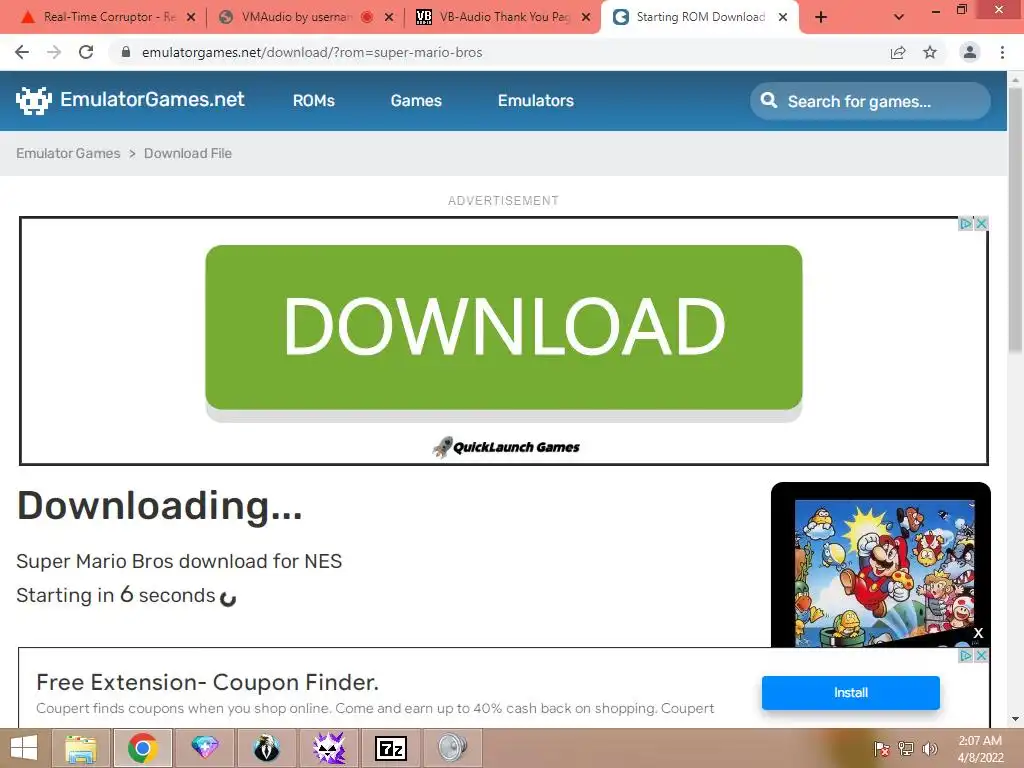Open the Chrome three-dot menu
The width and height of the screenshot is (1024, 768).
pos(1002,52)
